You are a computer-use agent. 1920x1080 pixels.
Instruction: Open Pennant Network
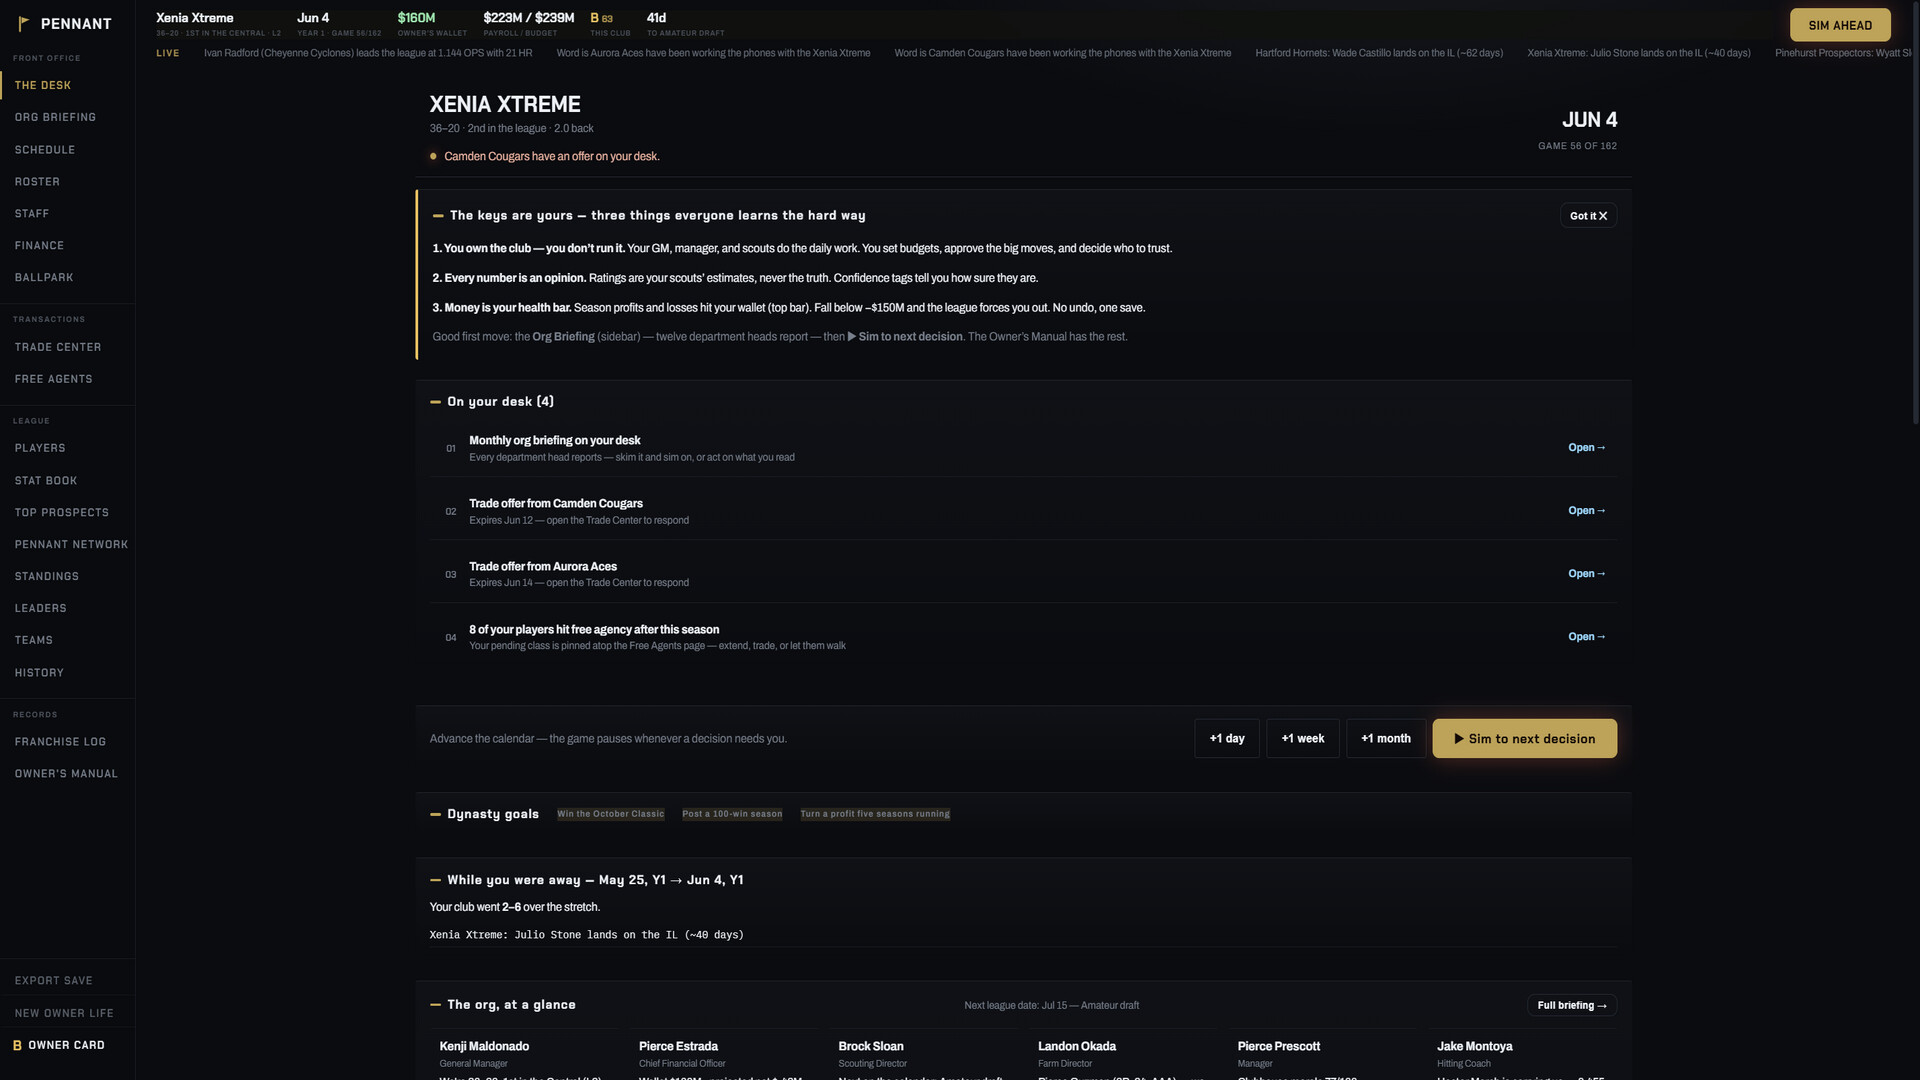[68, 545]
